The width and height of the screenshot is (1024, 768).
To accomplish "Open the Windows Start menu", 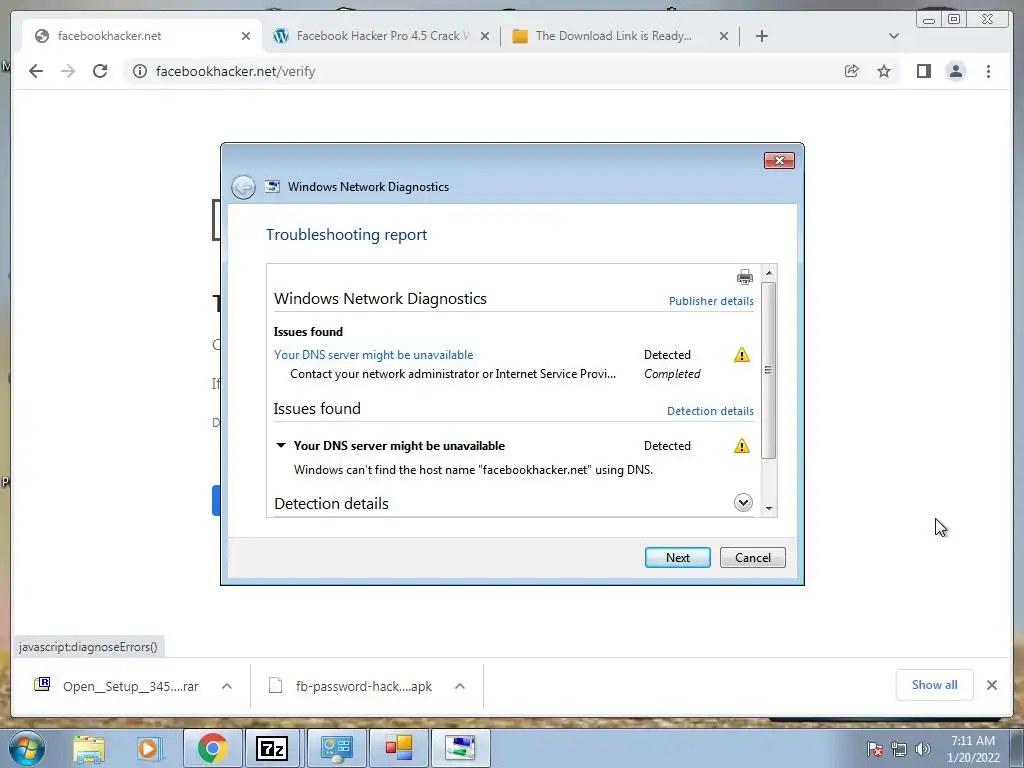I will coord(26,748).
